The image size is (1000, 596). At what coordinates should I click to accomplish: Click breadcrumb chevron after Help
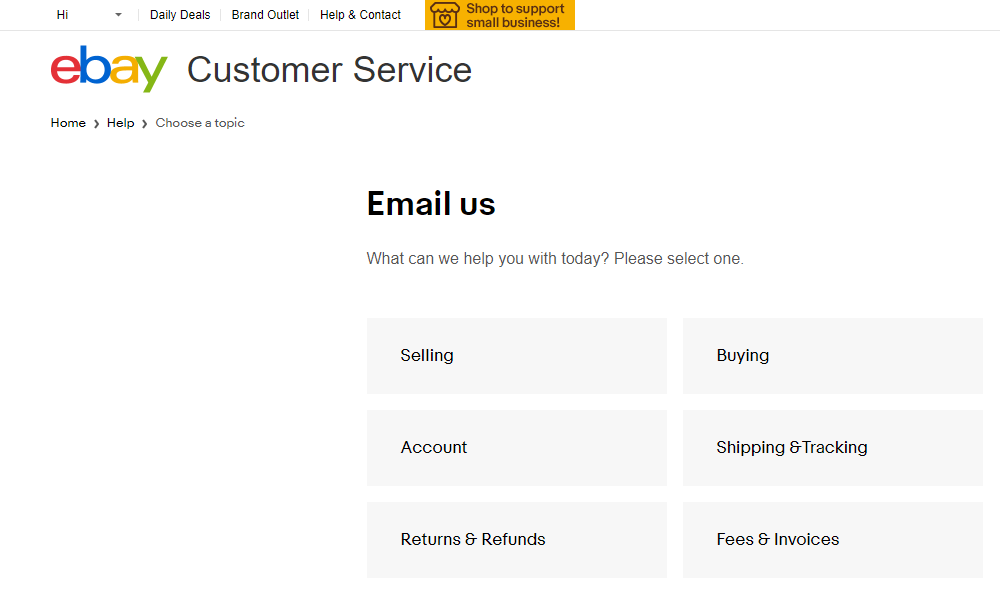coord(145,124)
